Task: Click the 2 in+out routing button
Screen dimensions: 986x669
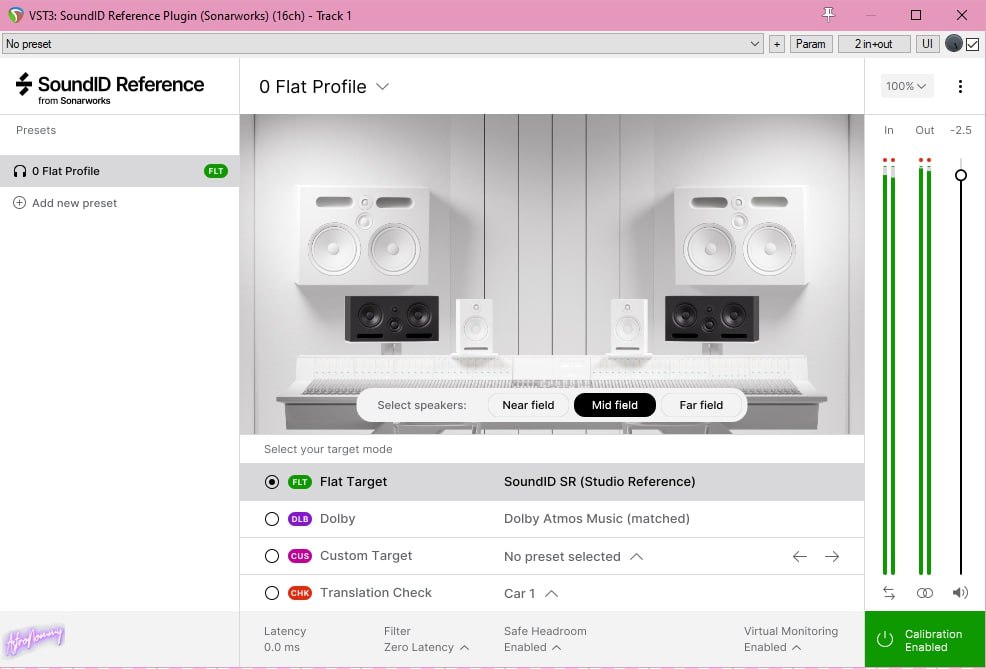Action: click(x=873, y=44)
